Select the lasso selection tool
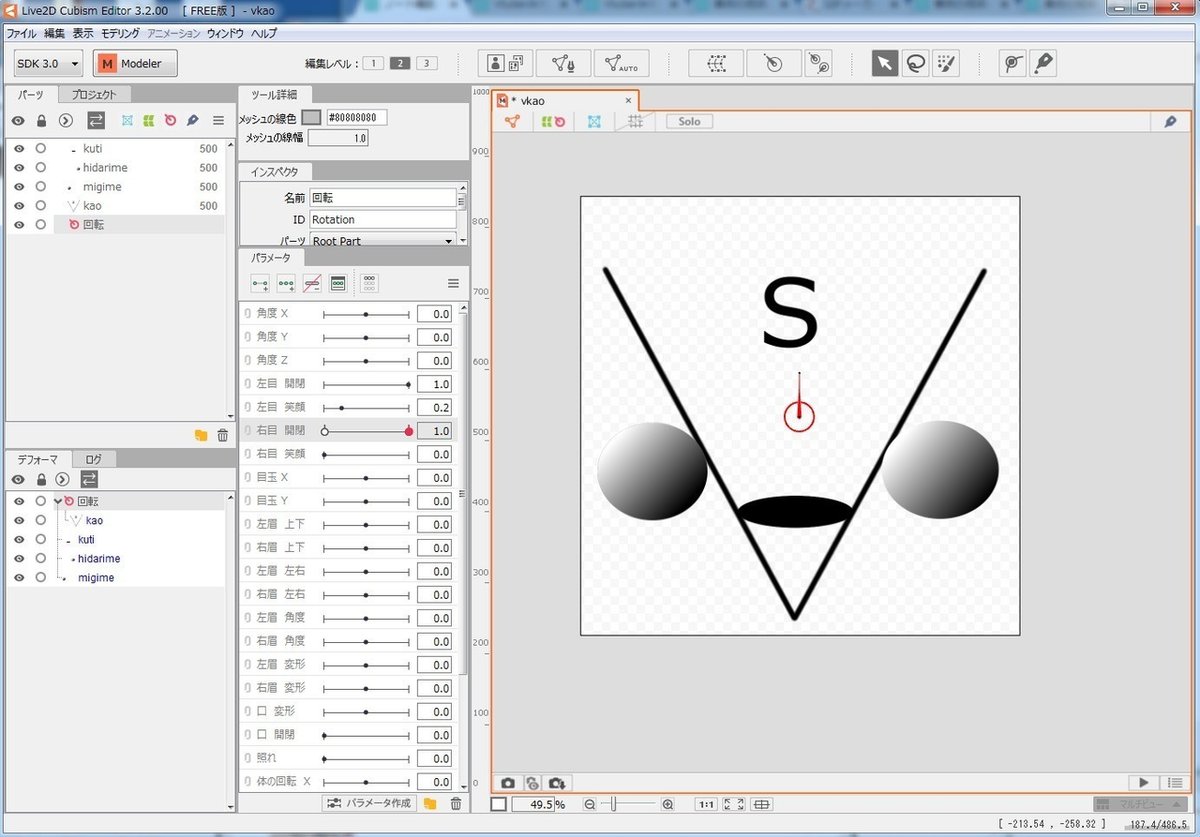 tap(915, 64)
